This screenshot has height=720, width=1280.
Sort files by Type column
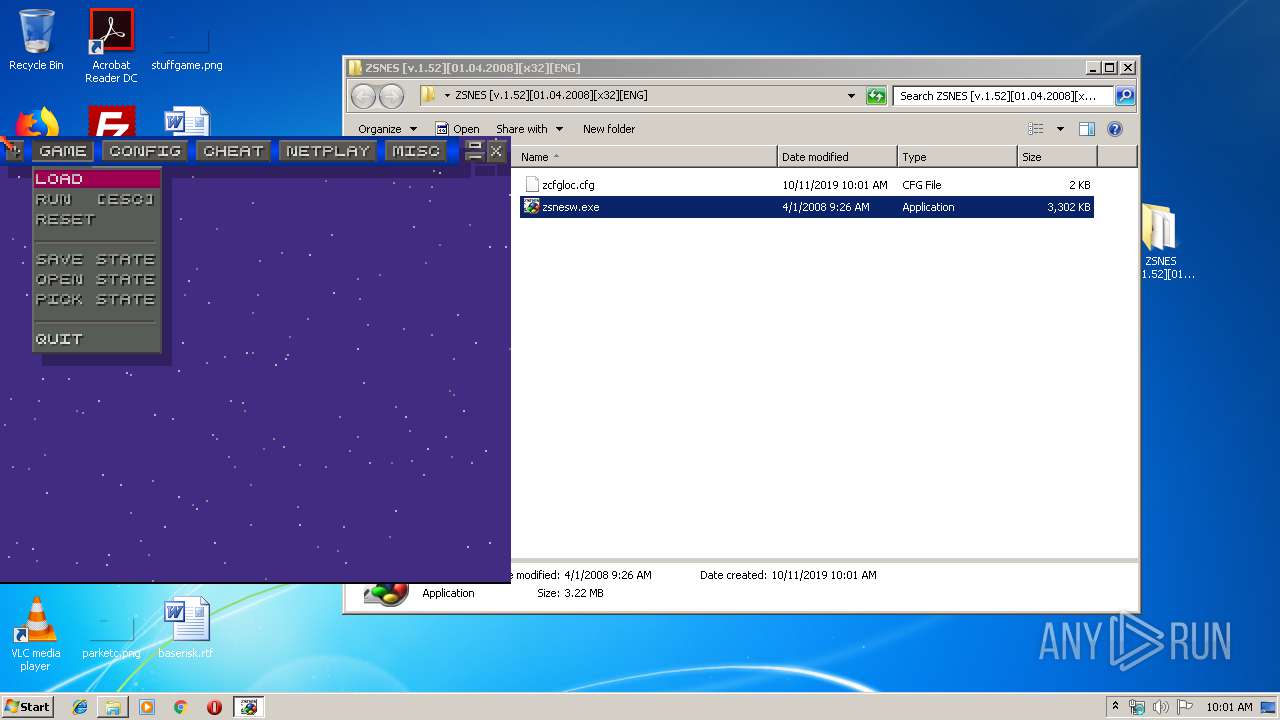(x=957, y=157)
